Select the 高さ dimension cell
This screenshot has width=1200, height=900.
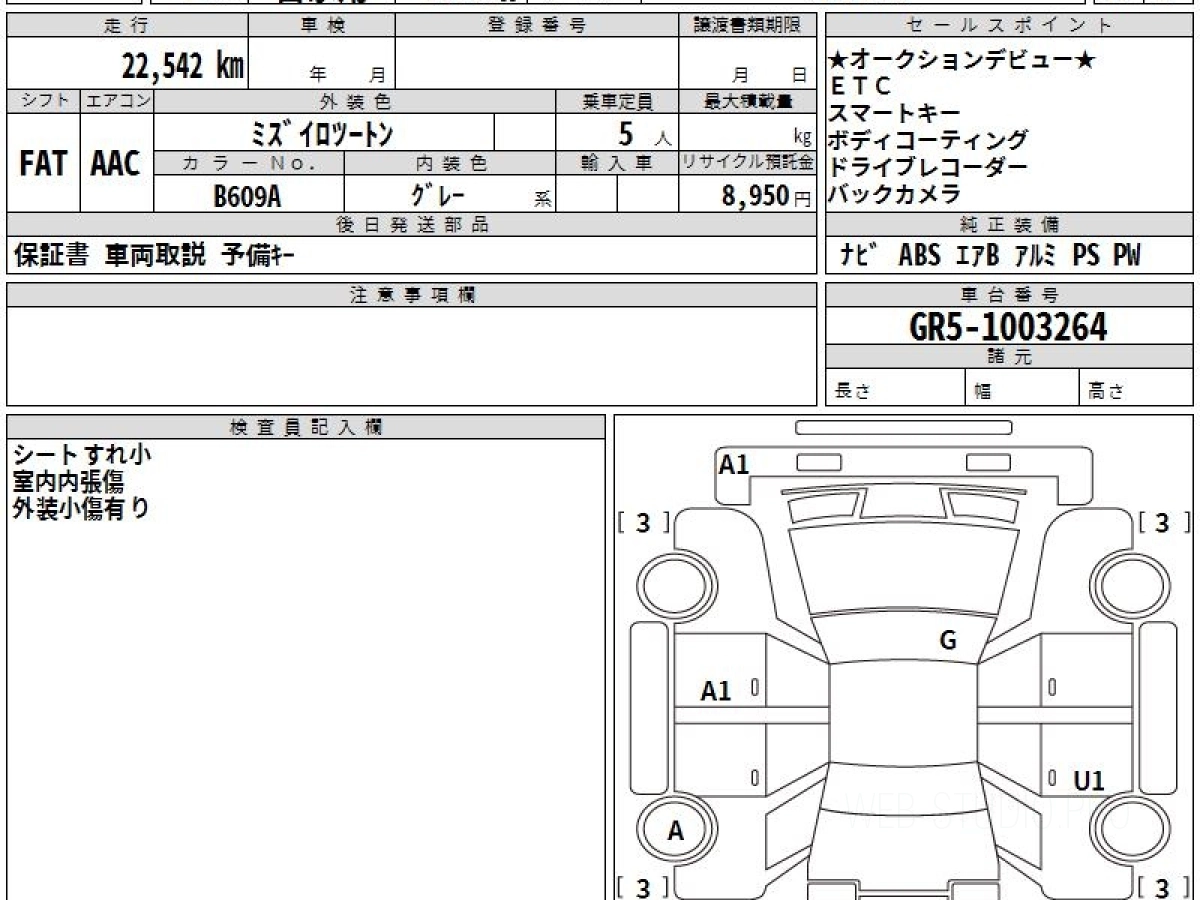1137,388
